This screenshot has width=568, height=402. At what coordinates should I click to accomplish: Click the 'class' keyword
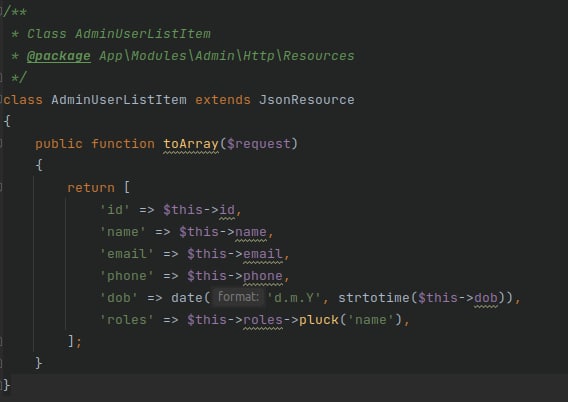(23, 100)
